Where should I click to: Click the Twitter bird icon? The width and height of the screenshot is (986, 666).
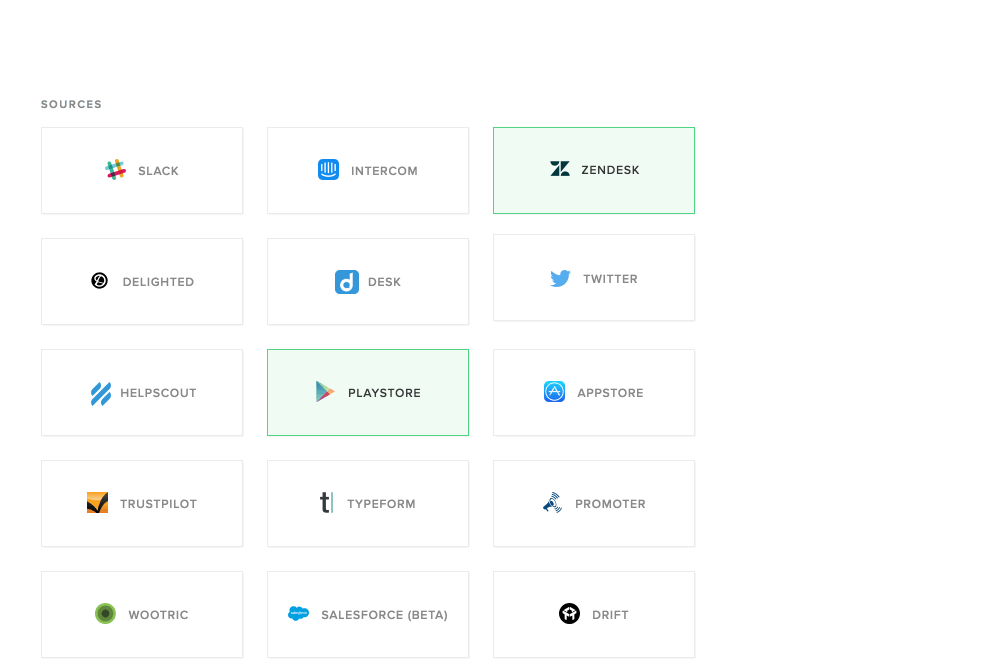click(560, 278)
